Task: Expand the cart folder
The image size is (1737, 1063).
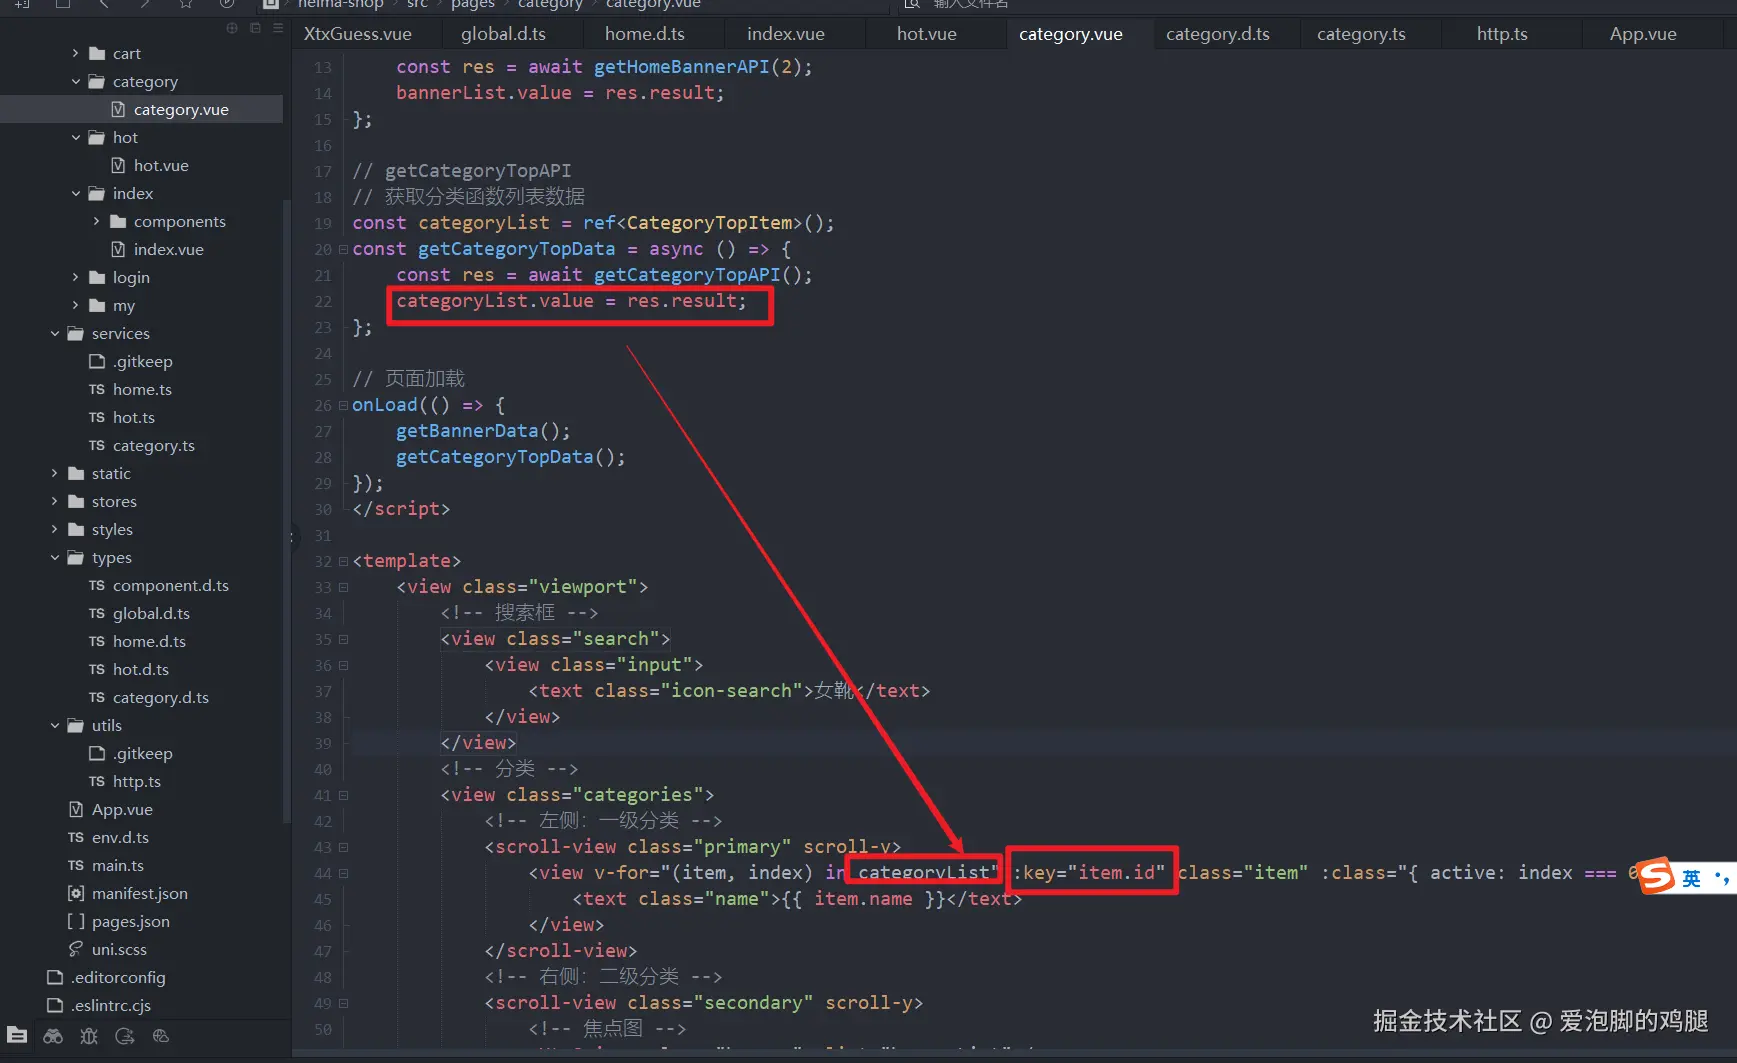Action: 75,53
